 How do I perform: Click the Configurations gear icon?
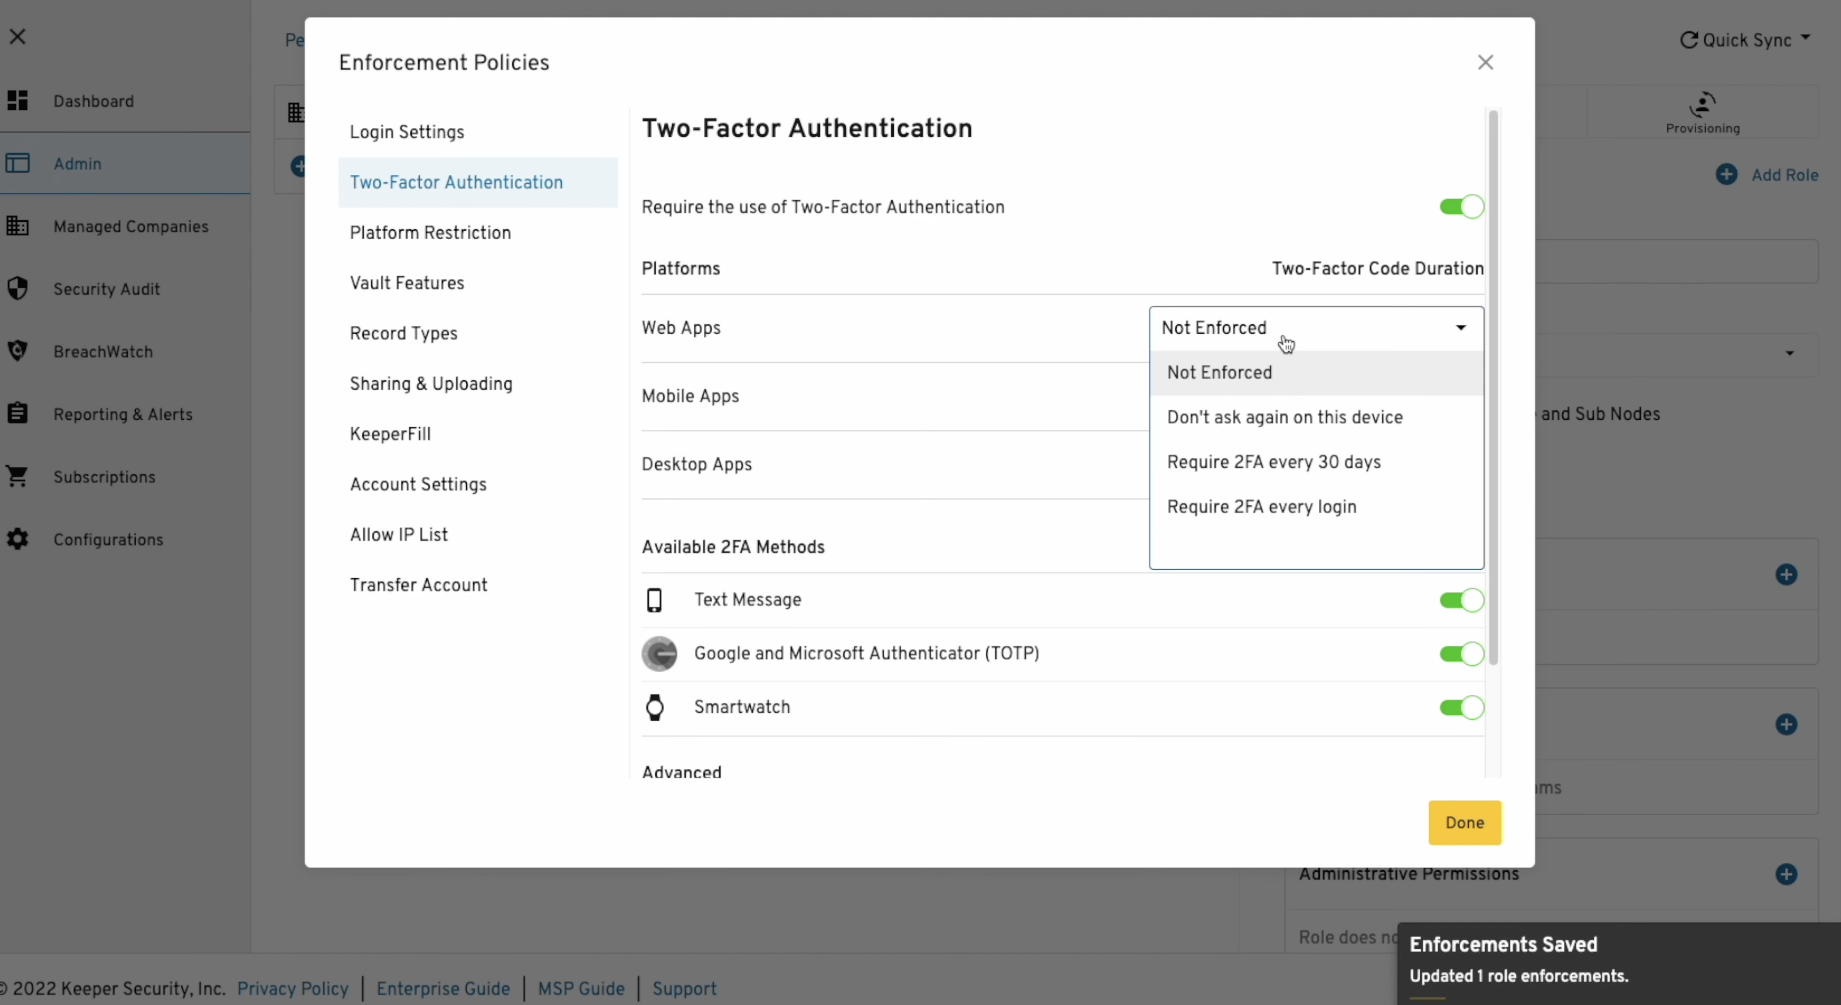point(18,539)
